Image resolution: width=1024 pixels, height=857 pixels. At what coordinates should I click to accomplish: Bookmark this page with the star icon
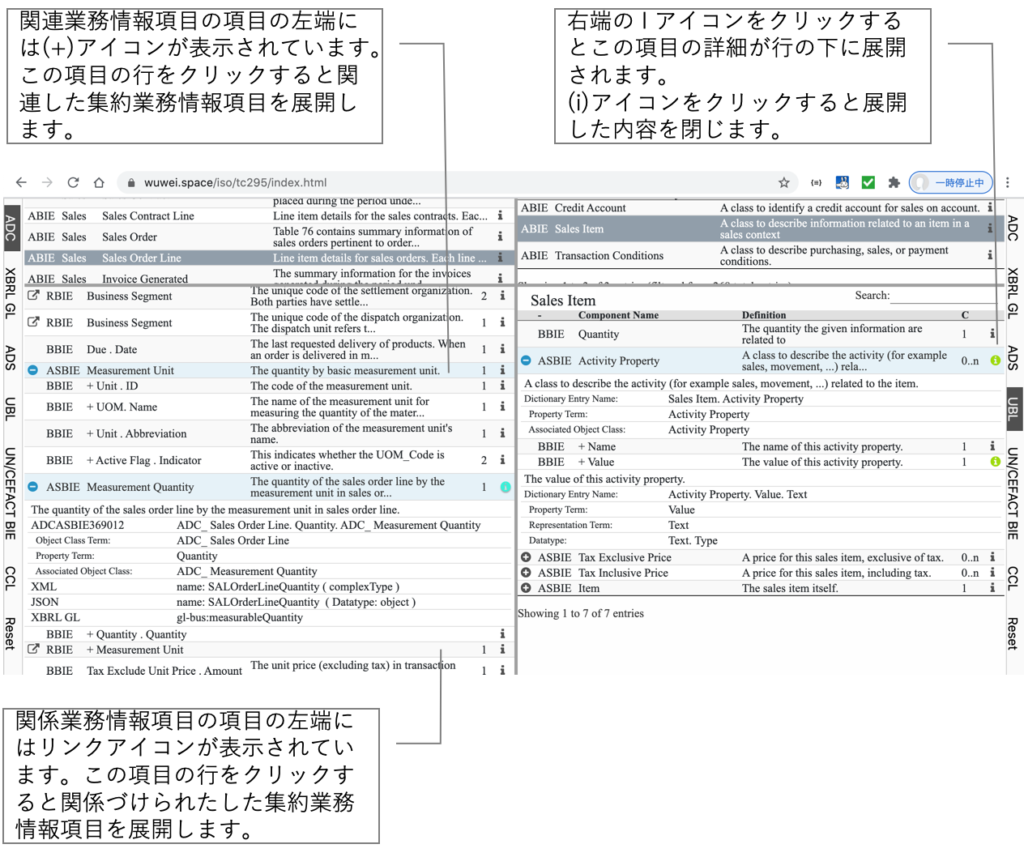point(784,182)
